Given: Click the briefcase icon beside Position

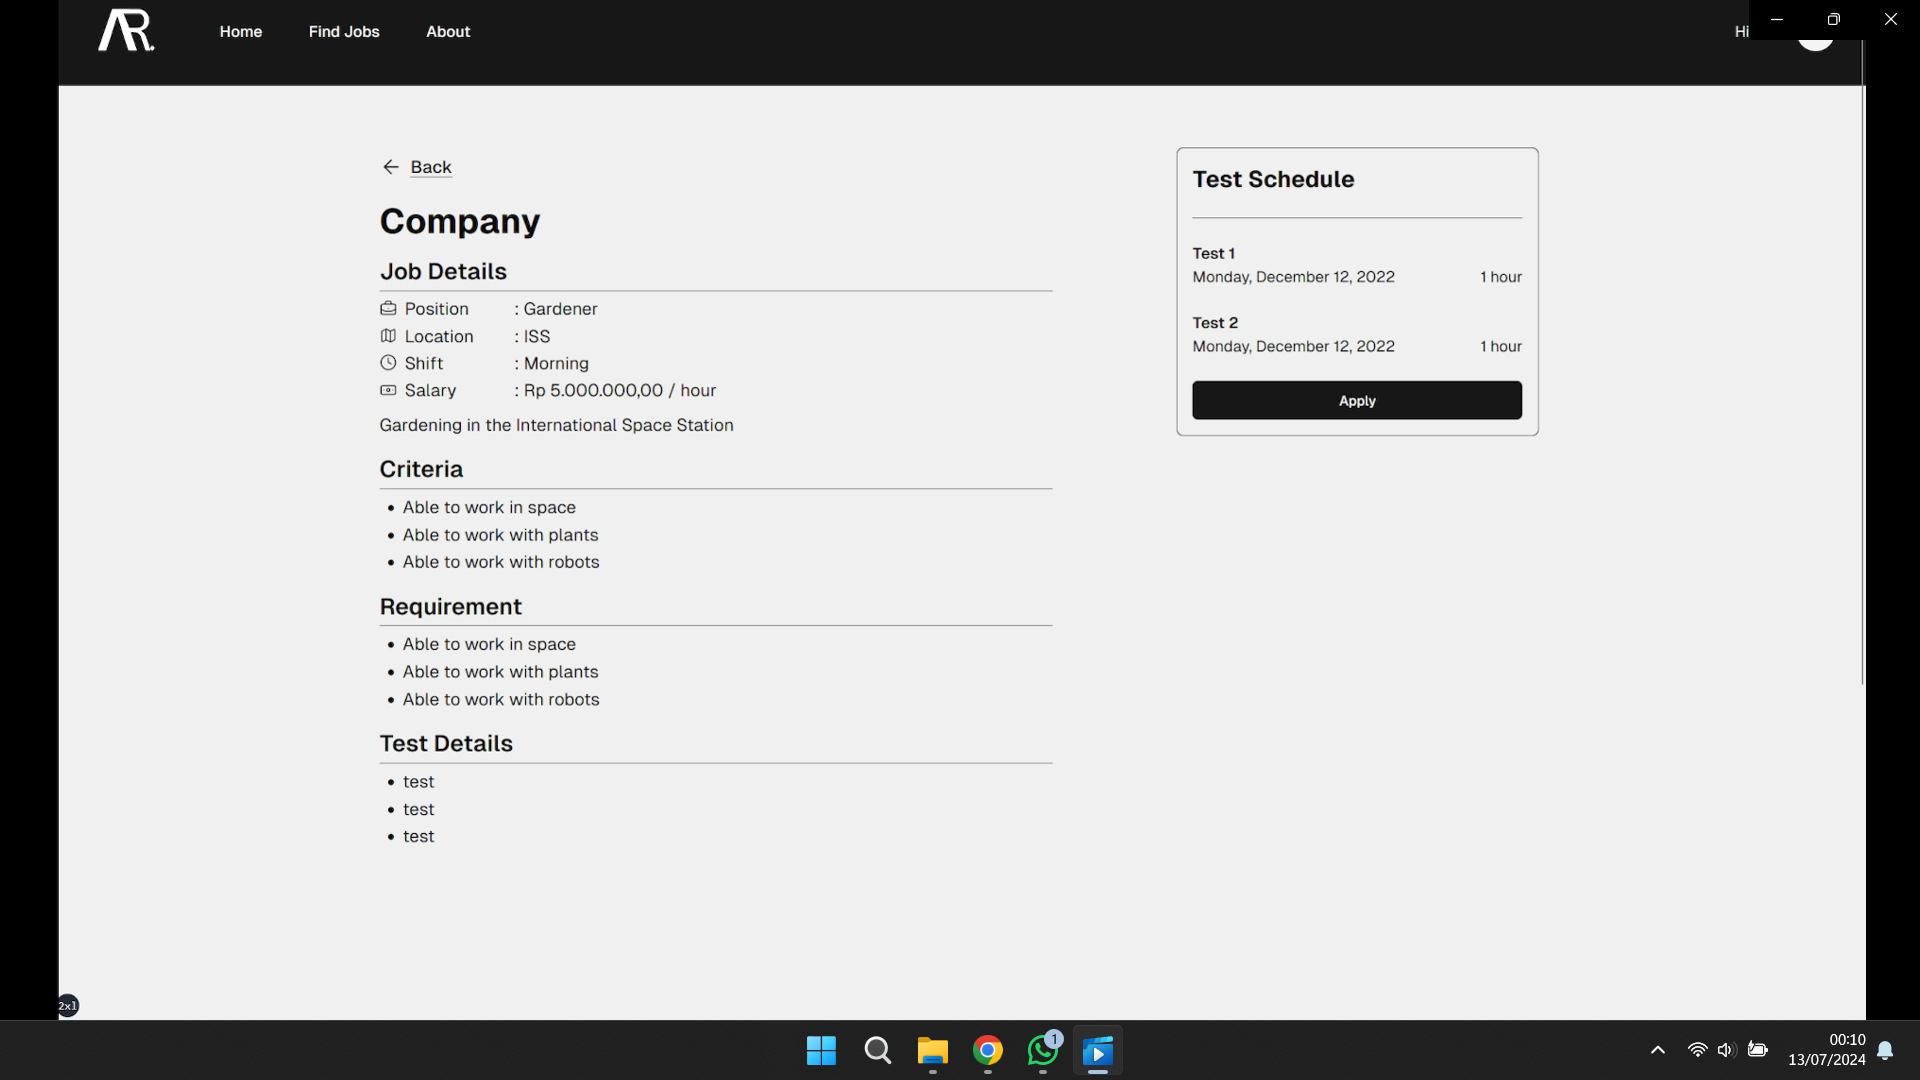Looking at the screenshot, I should [x=388, y=309].
